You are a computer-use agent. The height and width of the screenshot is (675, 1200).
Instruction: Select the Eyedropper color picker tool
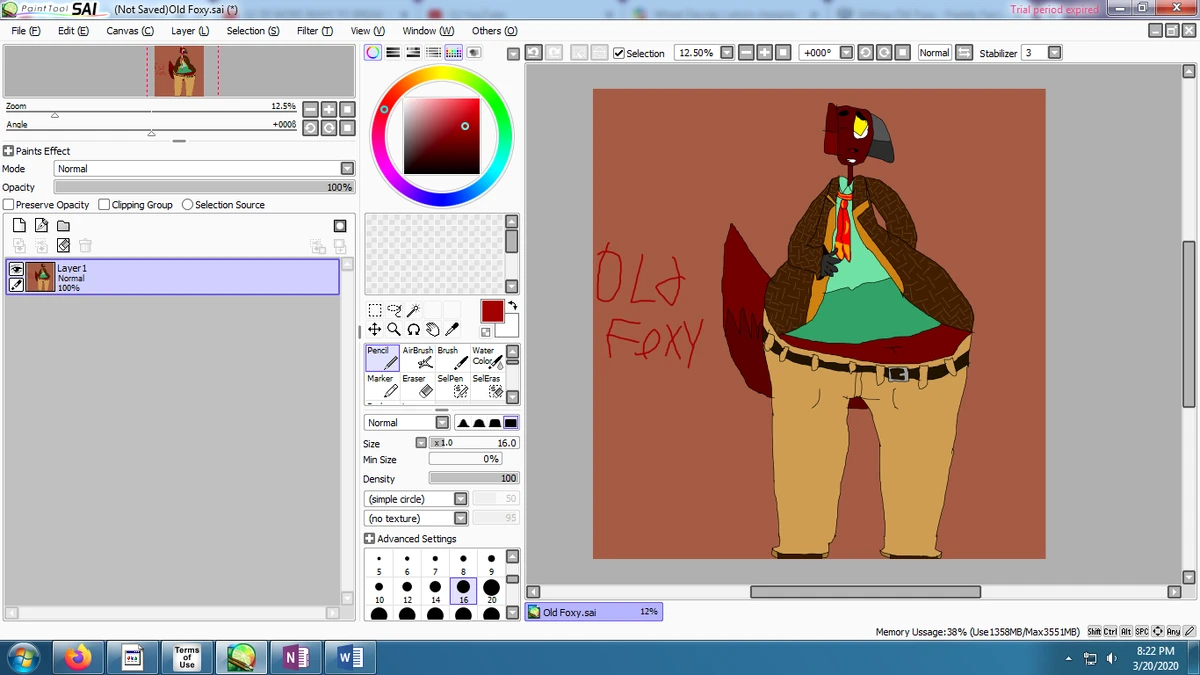[x=451, y=330]
